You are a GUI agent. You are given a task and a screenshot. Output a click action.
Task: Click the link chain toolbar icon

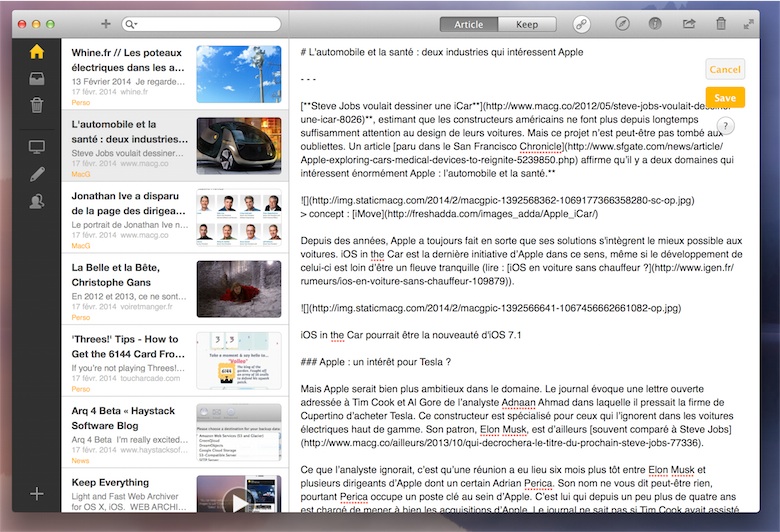pyautogui.click(x=582, y=24)
